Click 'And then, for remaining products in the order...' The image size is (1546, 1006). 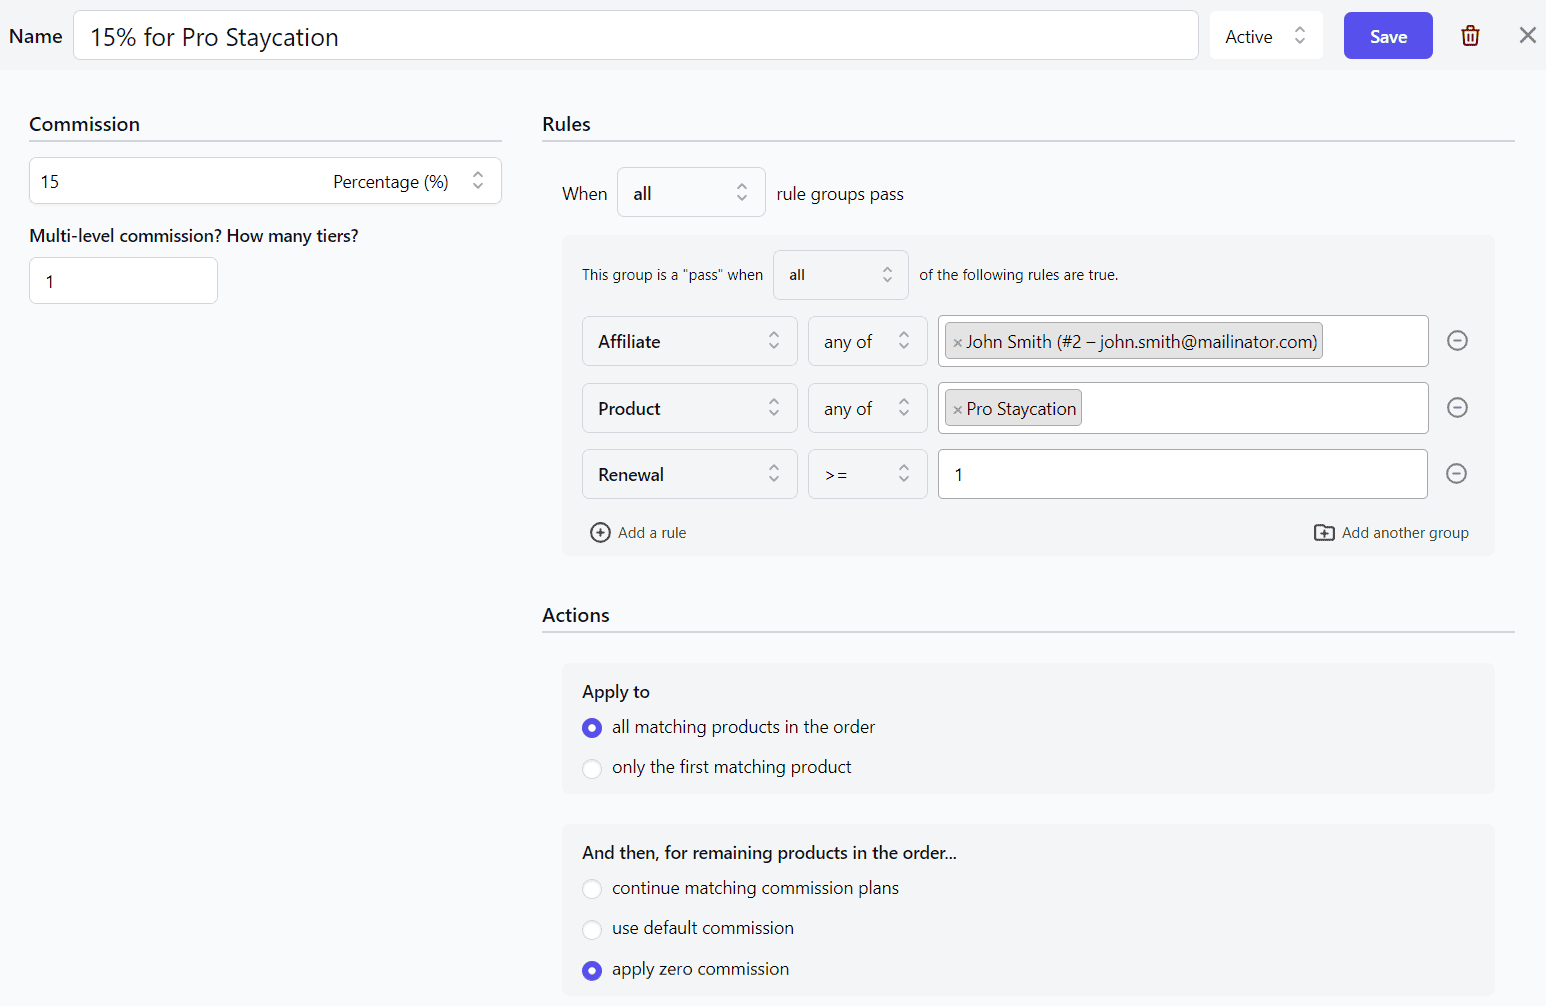(x=769, y=853)
